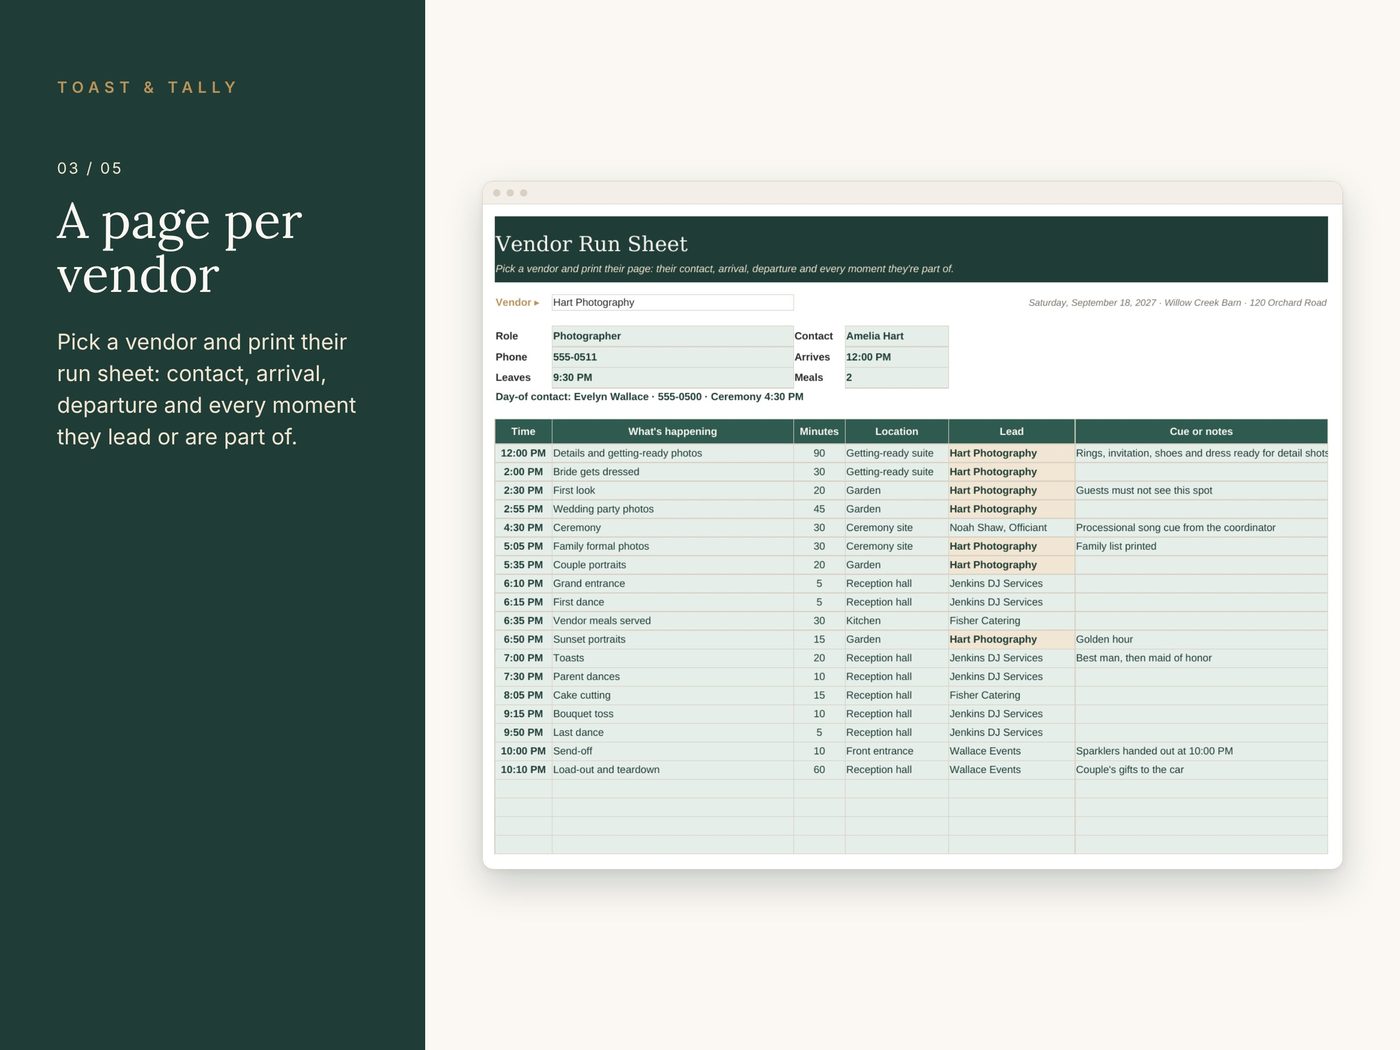Click the Family list printed note
Screen dimensions: 1400x1050
[1201, 546]
